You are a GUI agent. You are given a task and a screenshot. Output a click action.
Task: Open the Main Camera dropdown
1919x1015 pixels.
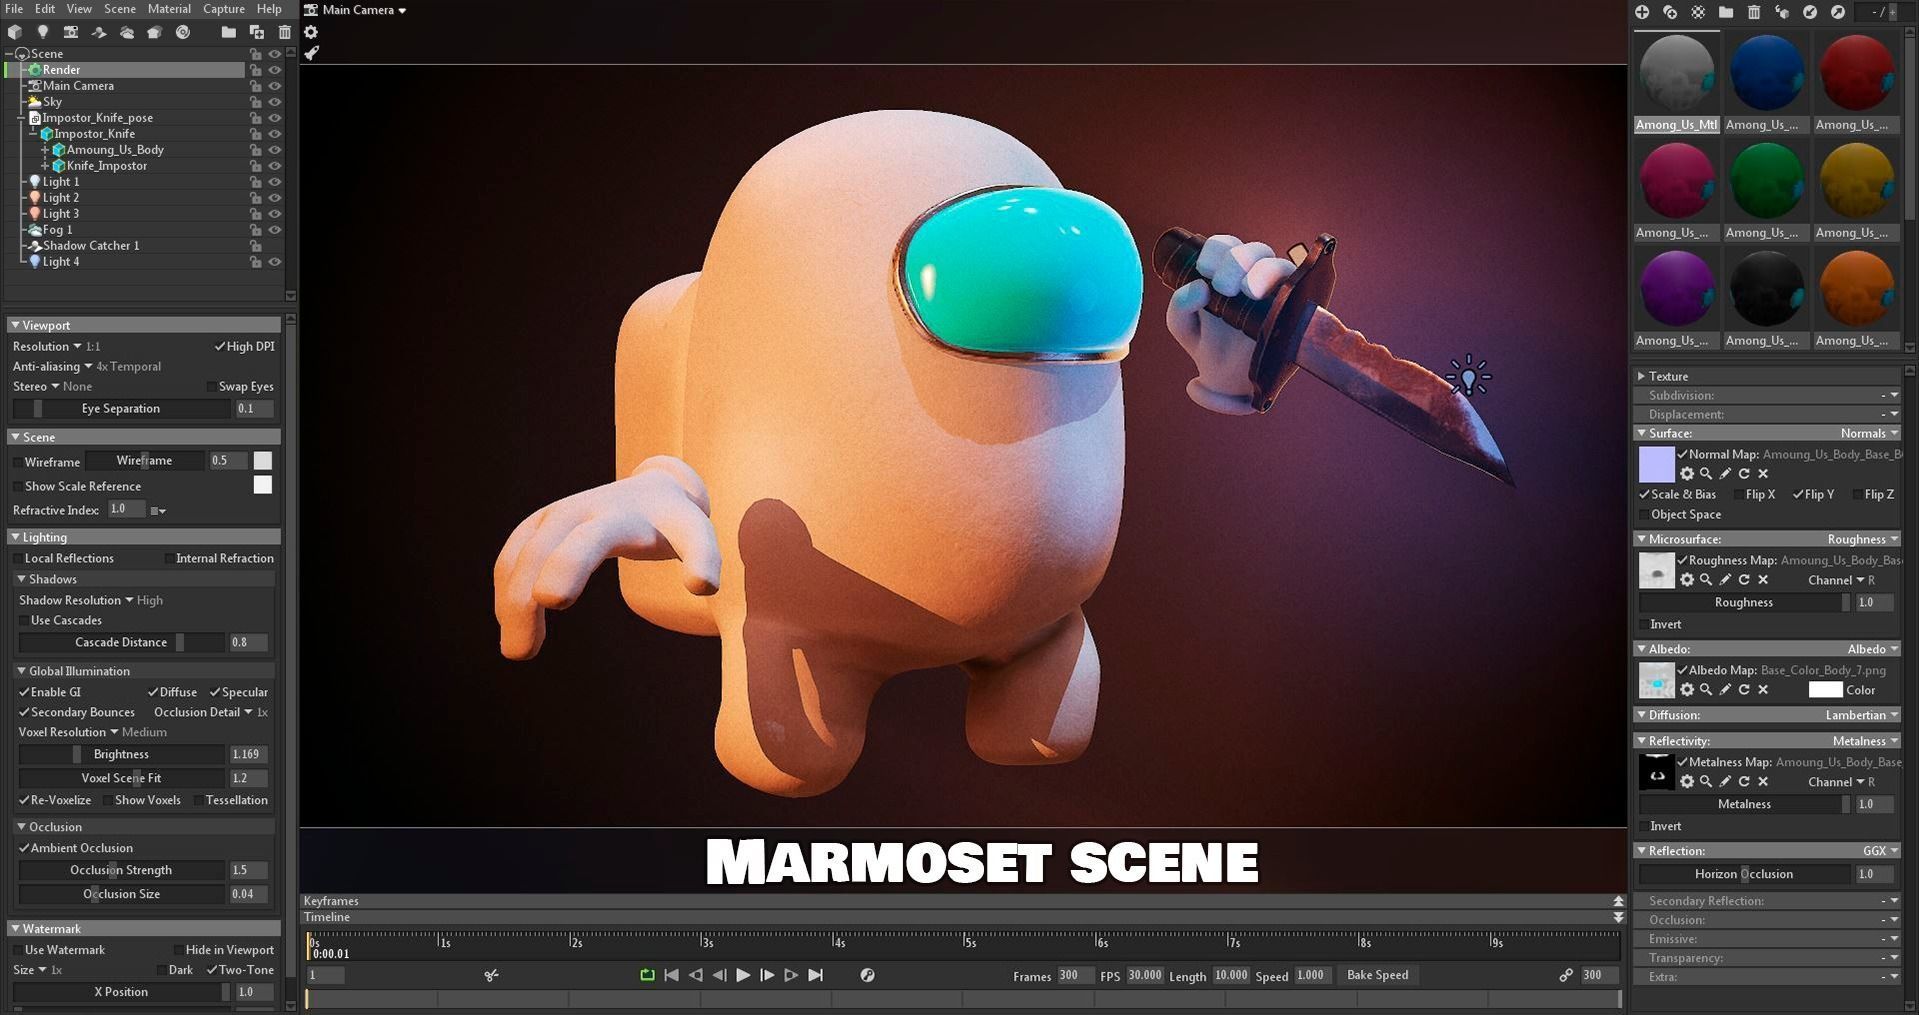click(x=356, y=10)
